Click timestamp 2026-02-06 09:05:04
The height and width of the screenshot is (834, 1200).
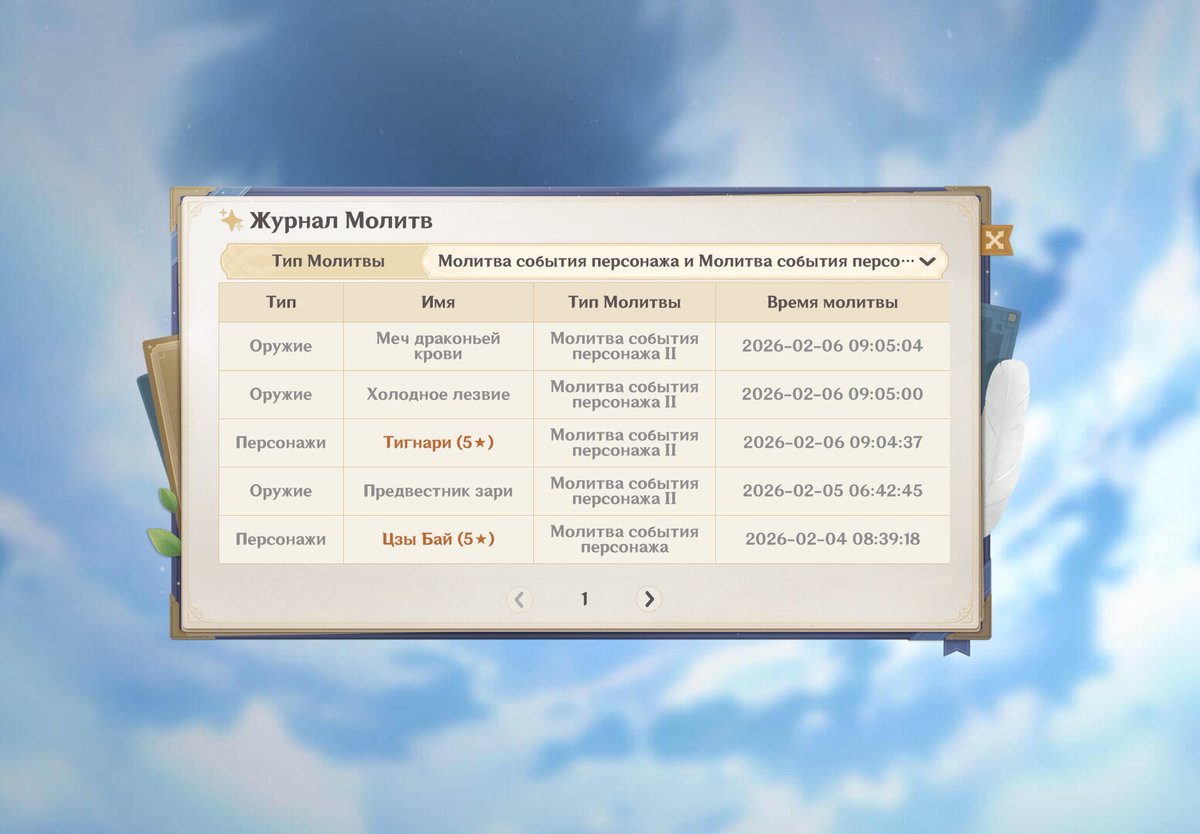point(832,346)
